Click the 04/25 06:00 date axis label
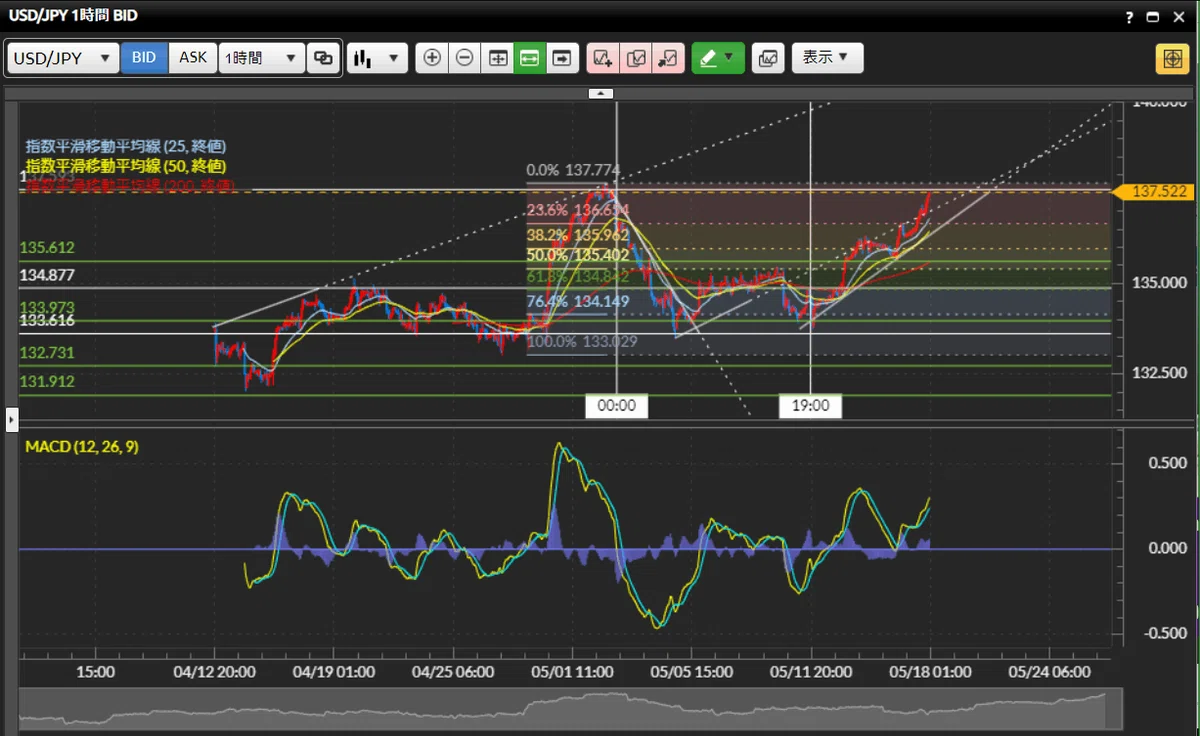This screenshot has width=1200, height=736. (x=455, y=672)
